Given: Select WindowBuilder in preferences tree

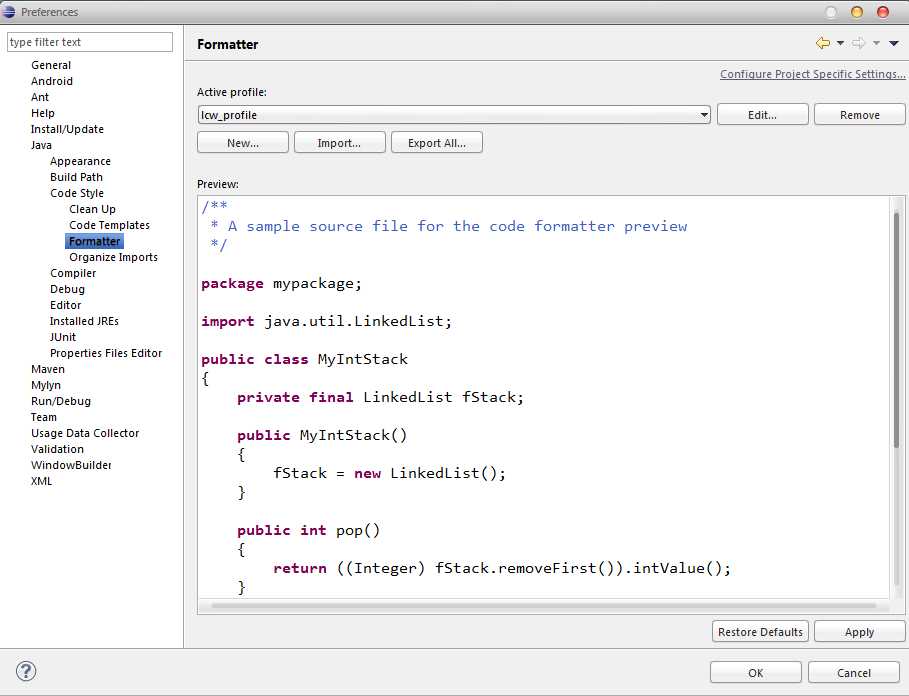Looking at the screenshot, I should tap(71, 465).
